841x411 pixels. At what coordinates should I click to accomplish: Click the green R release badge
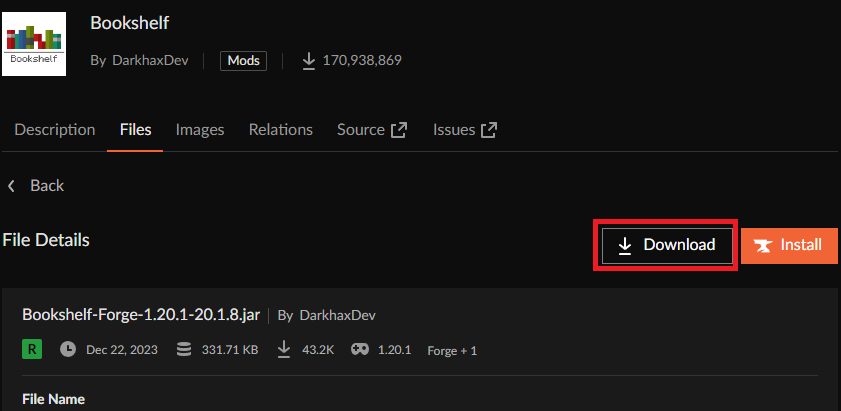point(32,350)
